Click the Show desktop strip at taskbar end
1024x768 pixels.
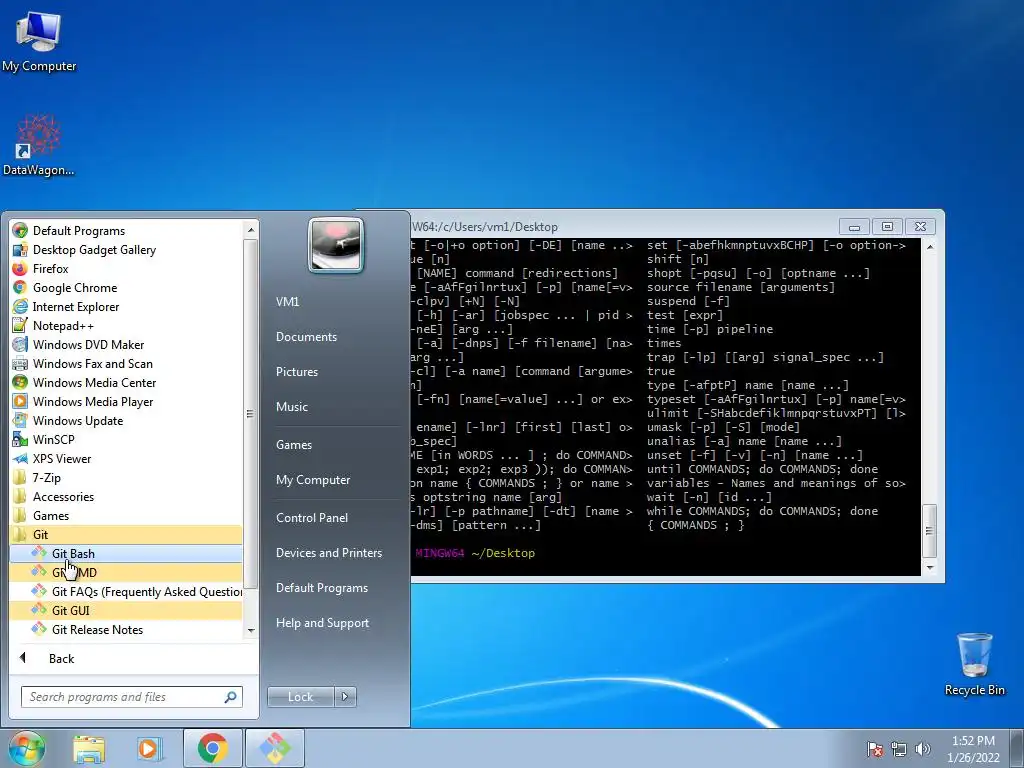[1018, 748]
